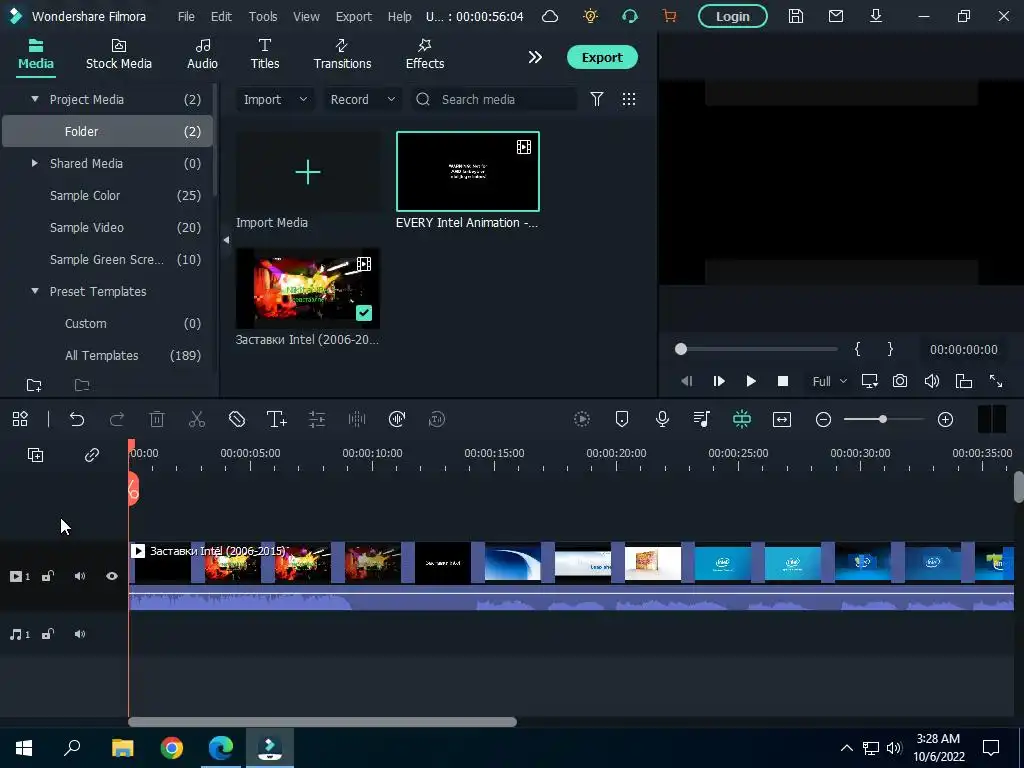Toggle the render preview icon
Image resolution: width=1024 pixels, height=768 pixels.
tap(581, 419)
